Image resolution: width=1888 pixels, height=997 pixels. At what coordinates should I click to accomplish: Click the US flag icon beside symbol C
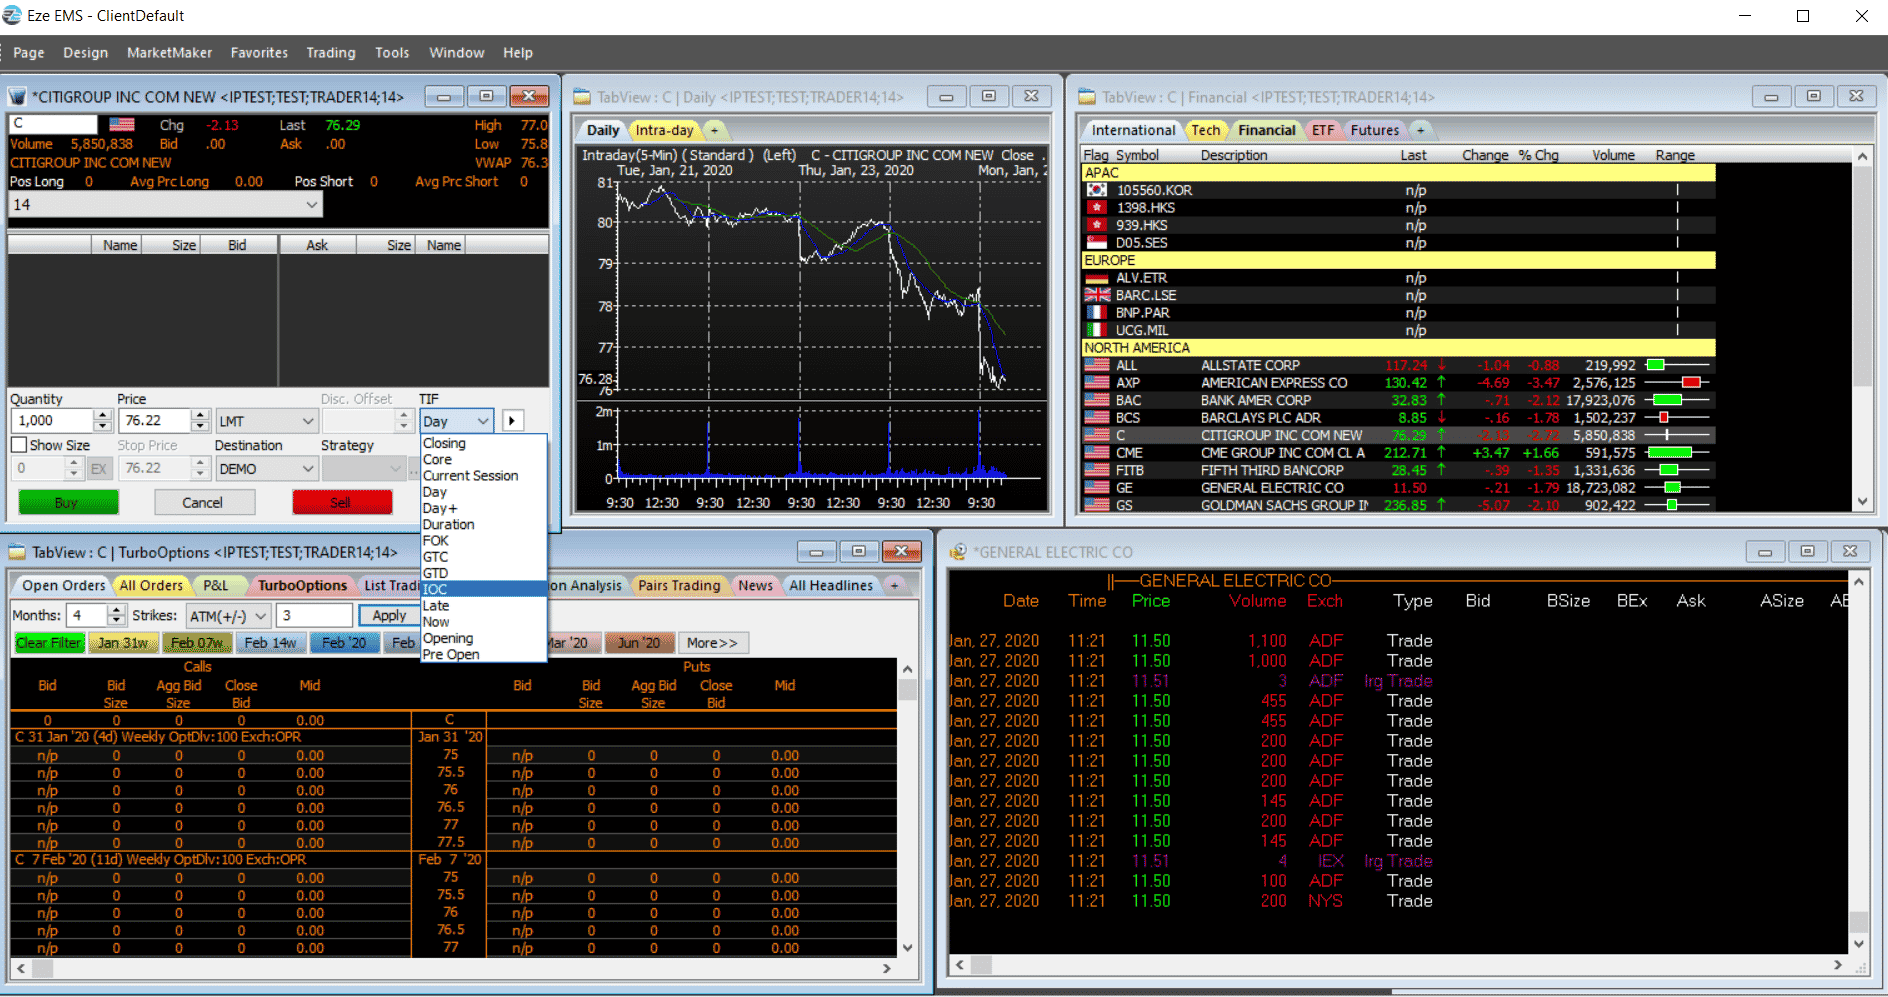122,125
